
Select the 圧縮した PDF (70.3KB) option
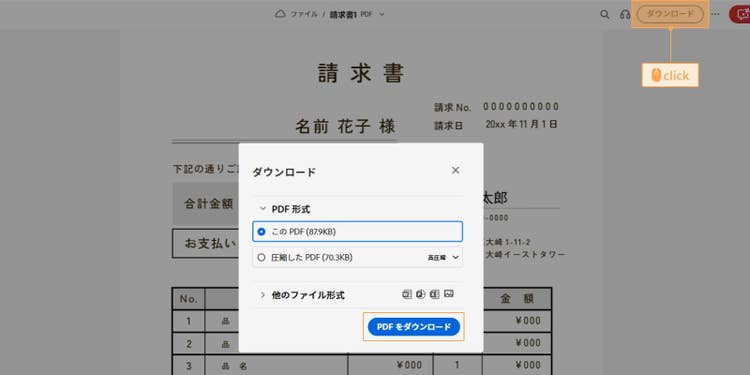point(357,257)
